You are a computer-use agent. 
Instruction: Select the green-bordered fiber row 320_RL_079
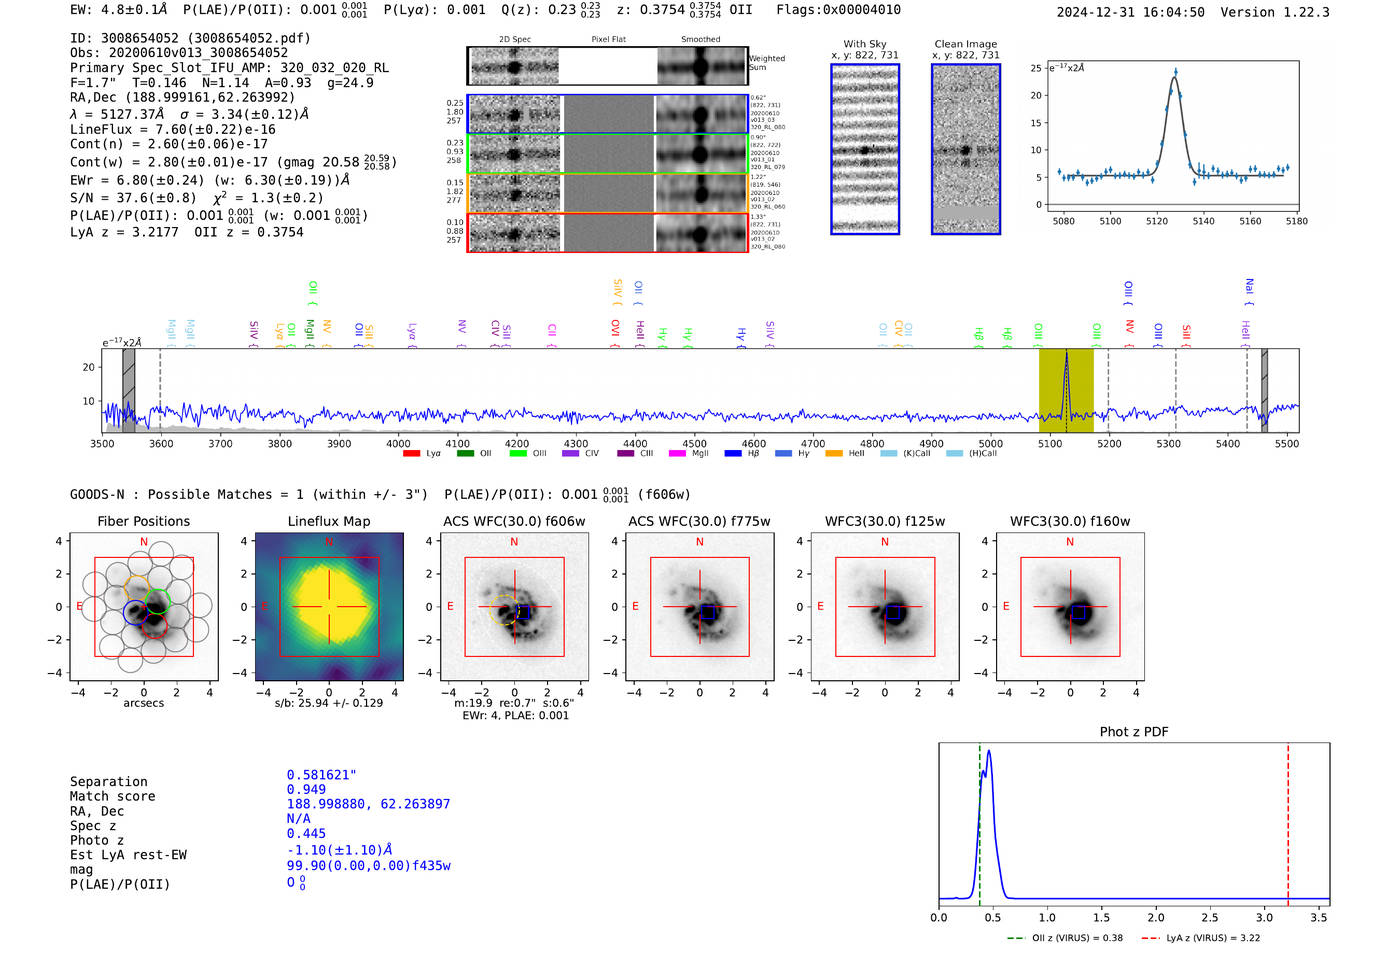pyautogui.click(x=607, y=153)
